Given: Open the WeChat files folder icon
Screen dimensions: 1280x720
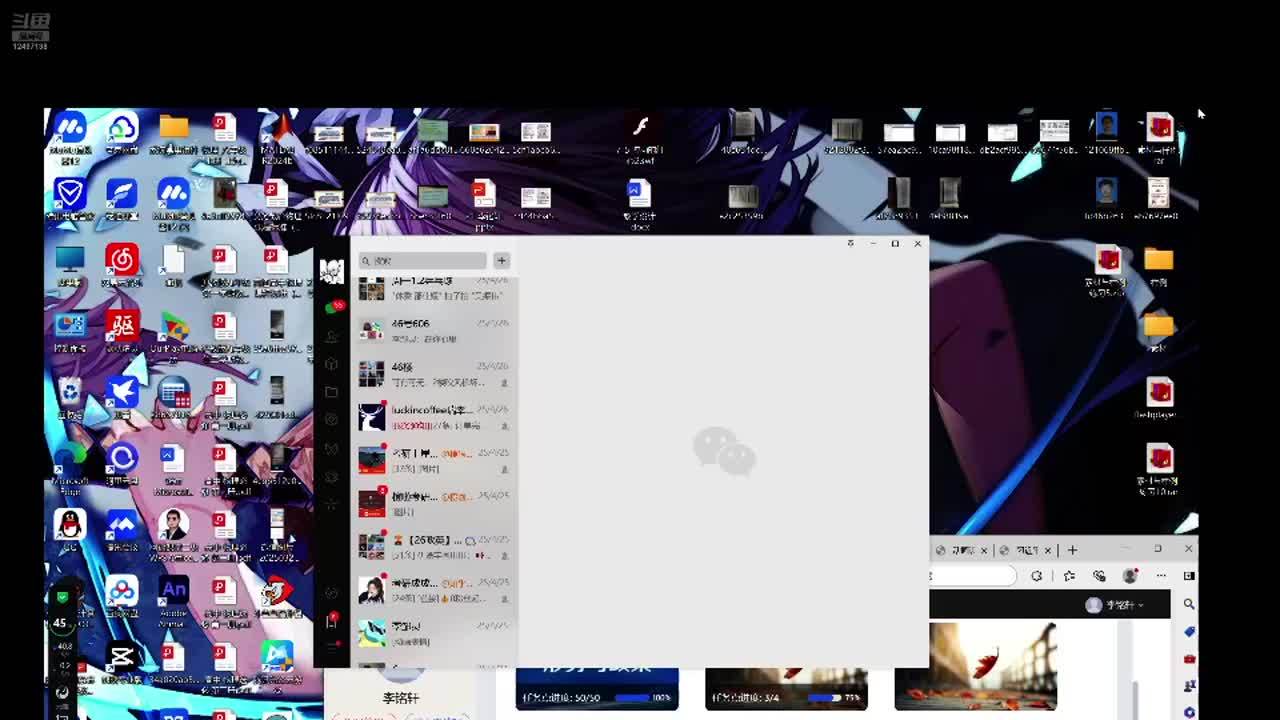Looking at the screenshot, I should click(332, 392).
